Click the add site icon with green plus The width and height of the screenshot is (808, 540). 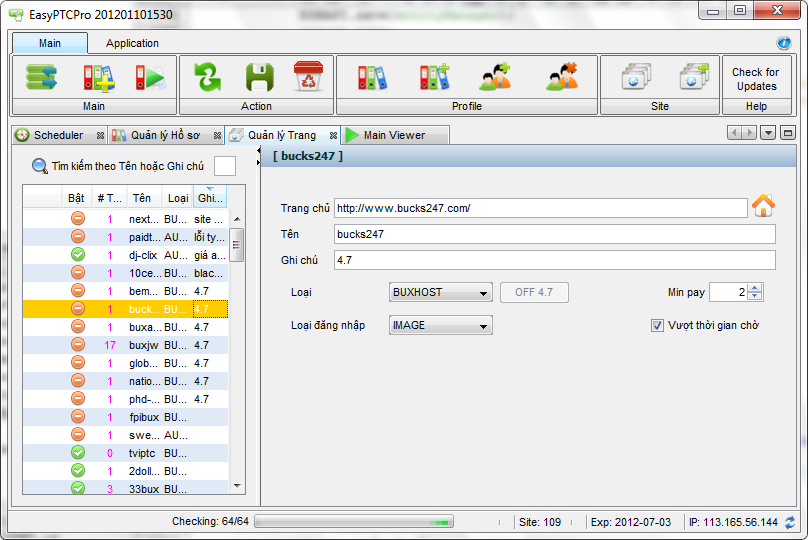(694, 77)
